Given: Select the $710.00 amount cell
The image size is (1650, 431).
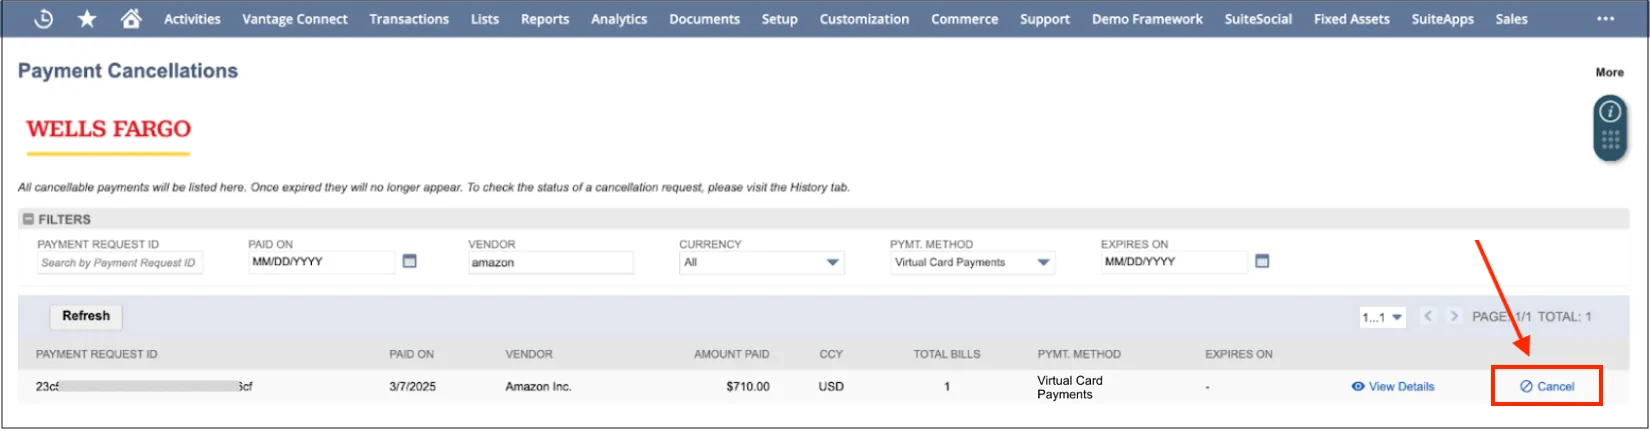Looking at the screenshot, I should (x=748, y=386).
